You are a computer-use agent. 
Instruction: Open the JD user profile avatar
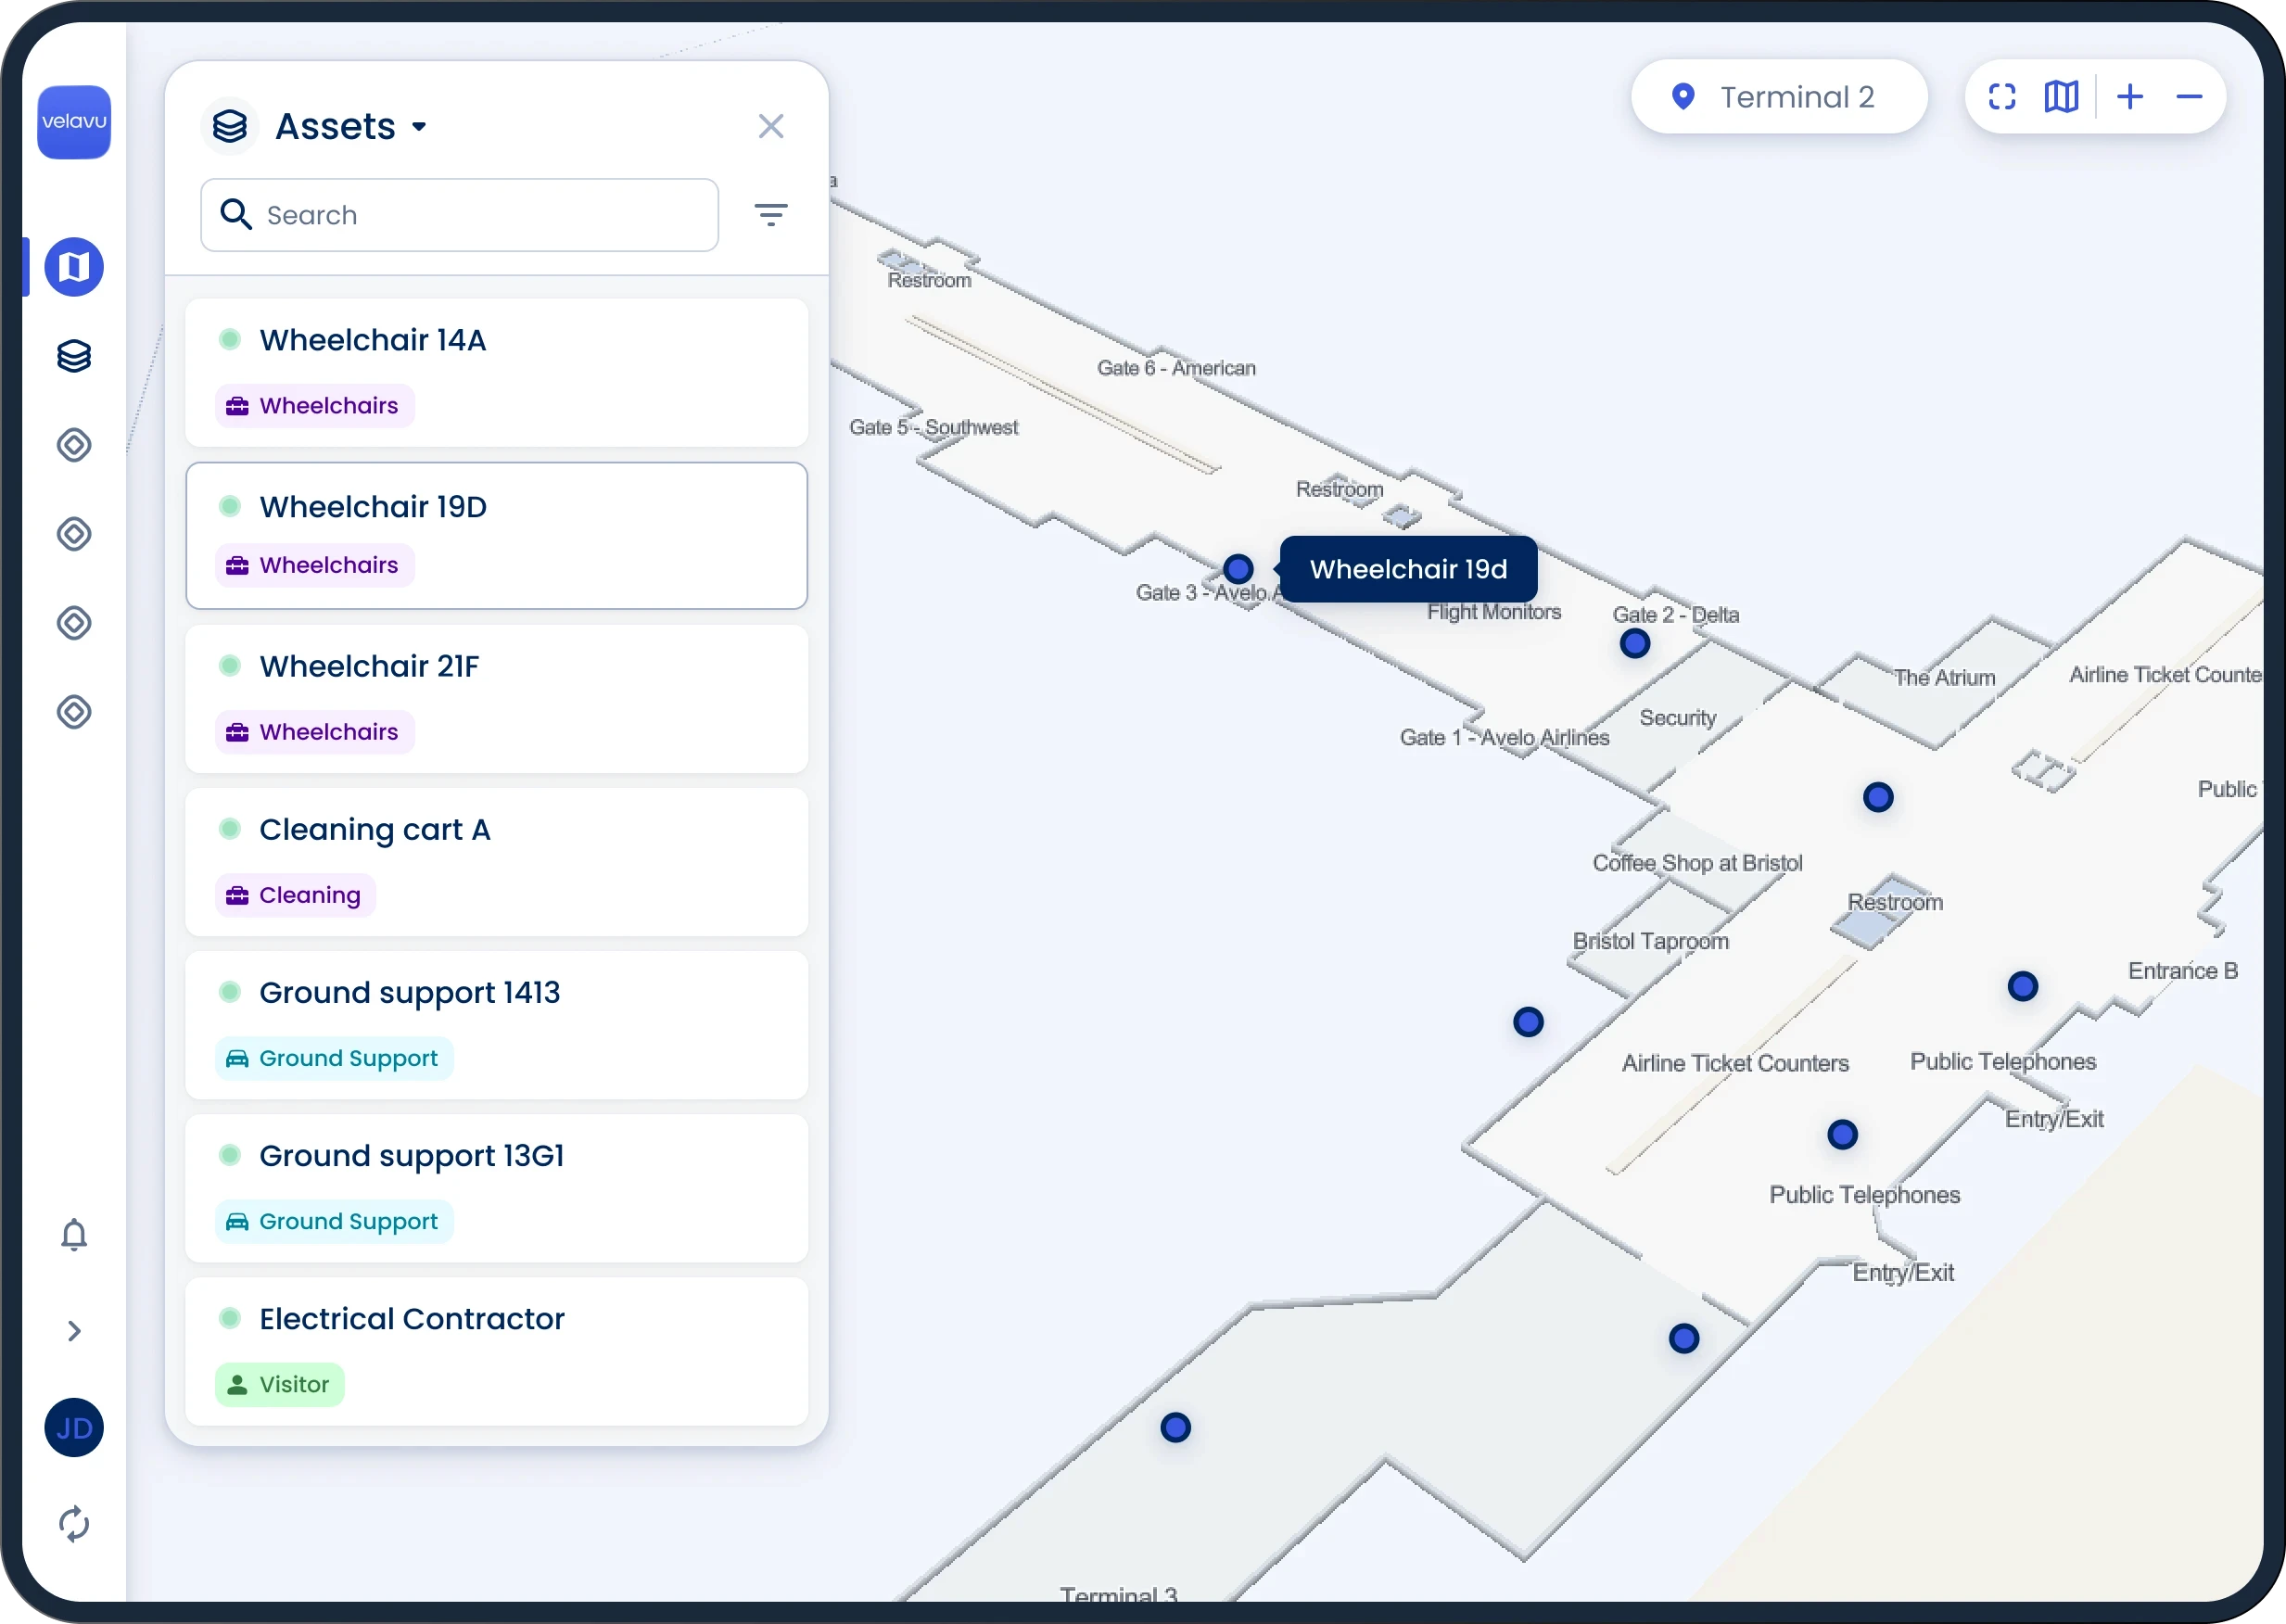(x=74, y=1427)
